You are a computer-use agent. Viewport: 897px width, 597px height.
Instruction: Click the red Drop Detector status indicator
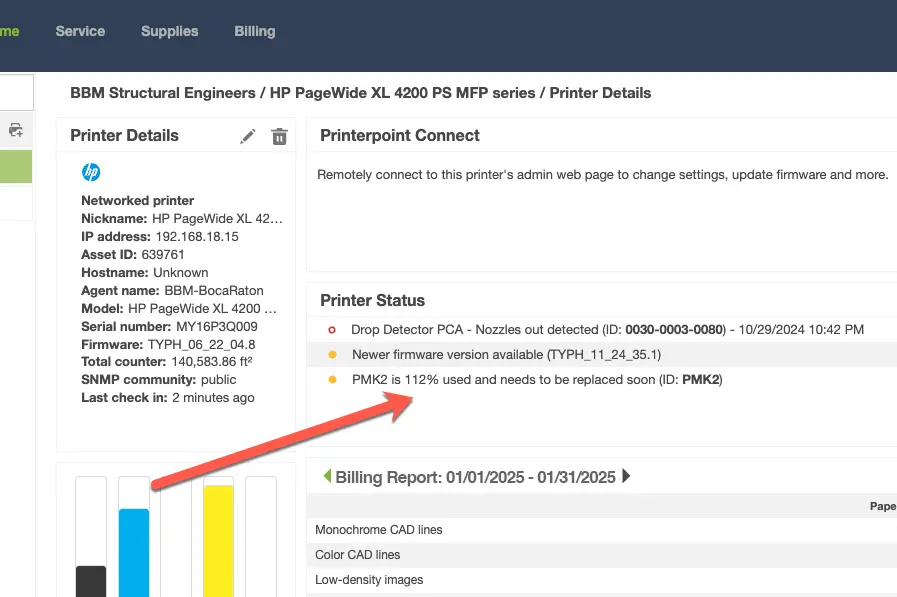331,330
